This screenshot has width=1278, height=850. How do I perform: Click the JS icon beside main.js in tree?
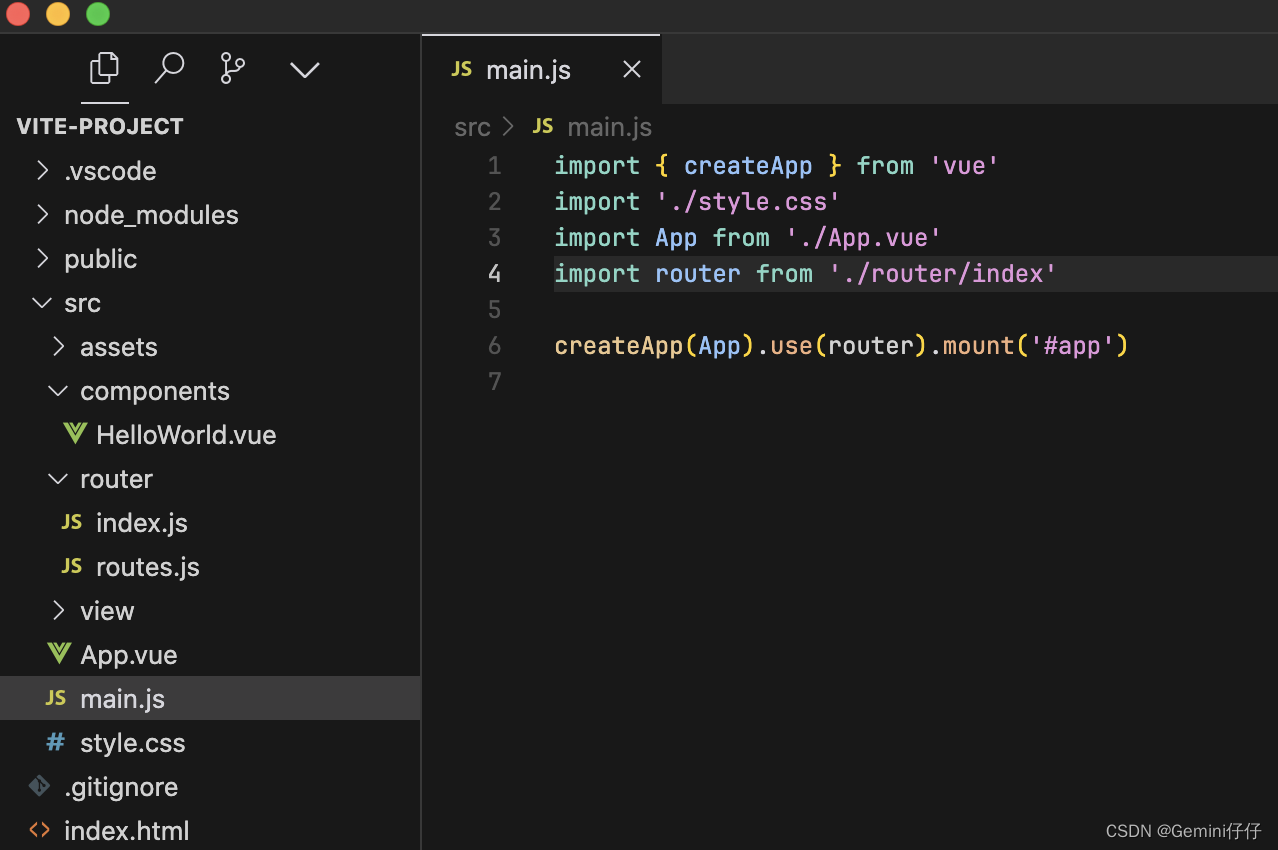[x=56, y=698]
